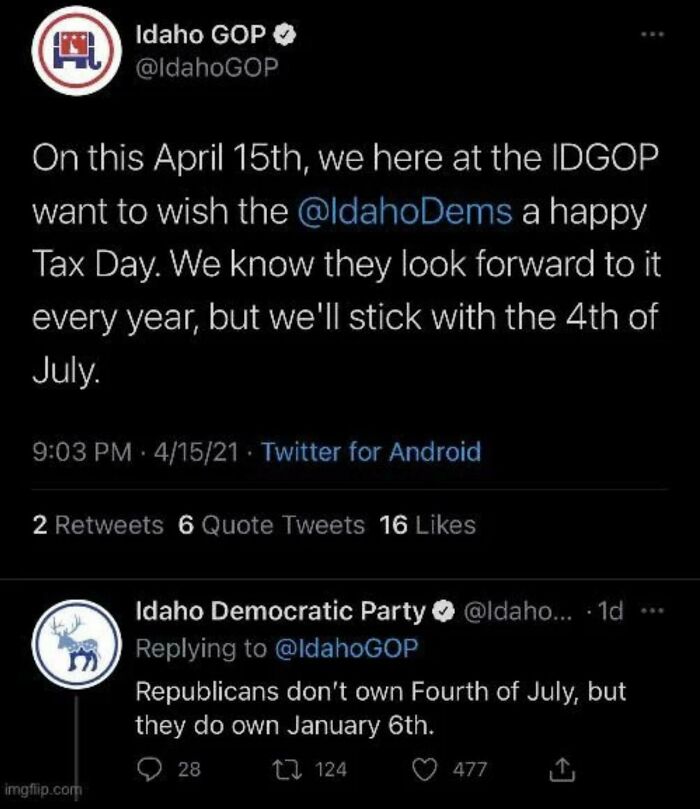This screenshot has height=809, width=700.
Task: View the 2 Retweets list
Action: (96, 525)
